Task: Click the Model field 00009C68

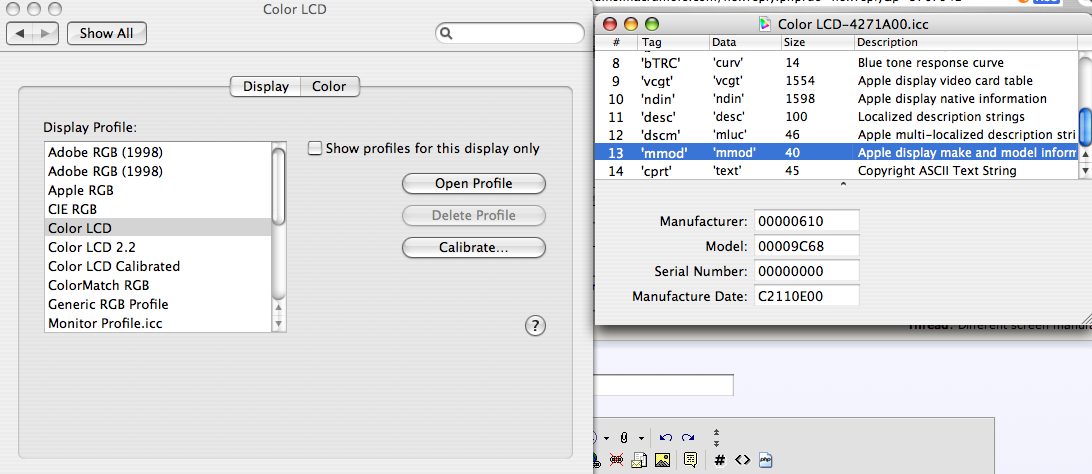Action: [x=806, y=246]
